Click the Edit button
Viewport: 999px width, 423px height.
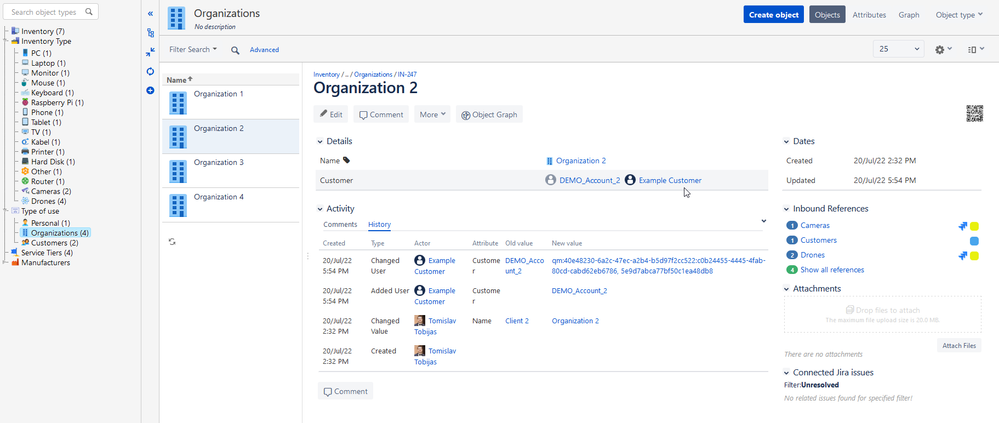331,115
